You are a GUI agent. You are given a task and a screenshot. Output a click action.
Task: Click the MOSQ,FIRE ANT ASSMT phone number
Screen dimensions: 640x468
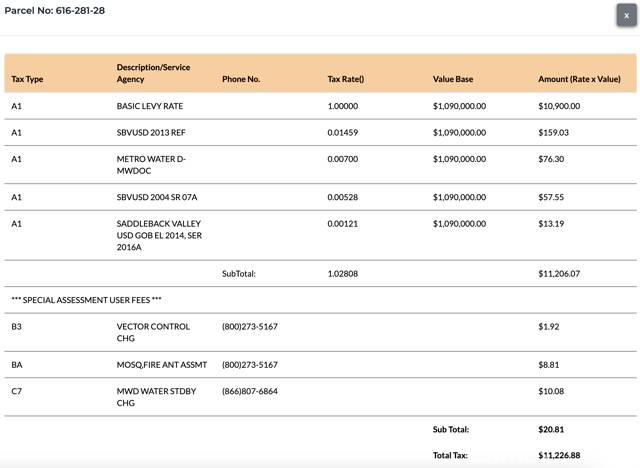point(250,365)
